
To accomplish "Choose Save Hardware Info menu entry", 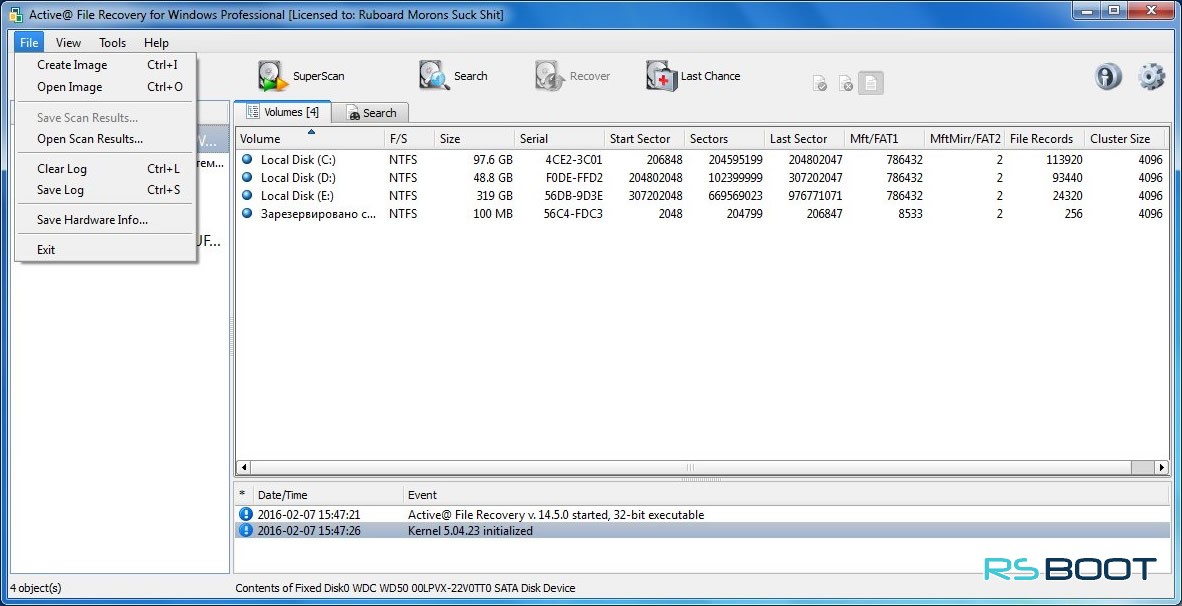I will coord(106,220).
